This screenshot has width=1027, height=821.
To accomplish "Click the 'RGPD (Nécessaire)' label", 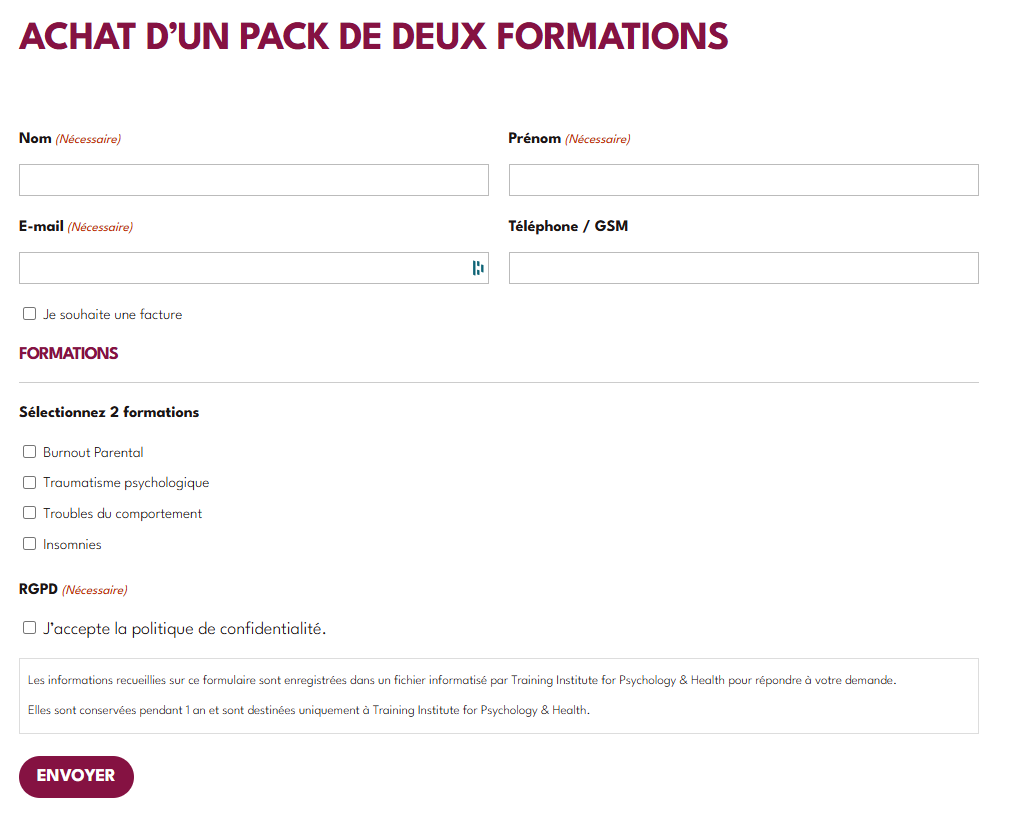I will pyautogui.click(x=73, y=589).
